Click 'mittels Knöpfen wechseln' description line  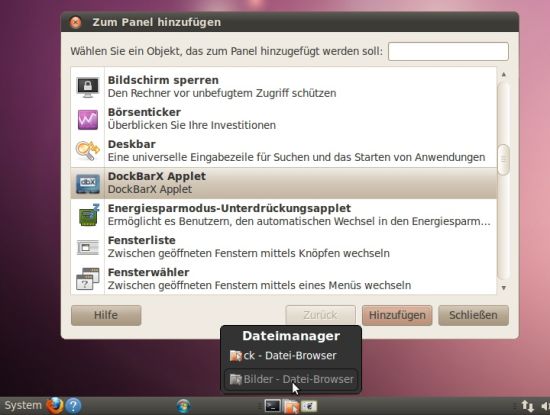(x=248, y=253)
